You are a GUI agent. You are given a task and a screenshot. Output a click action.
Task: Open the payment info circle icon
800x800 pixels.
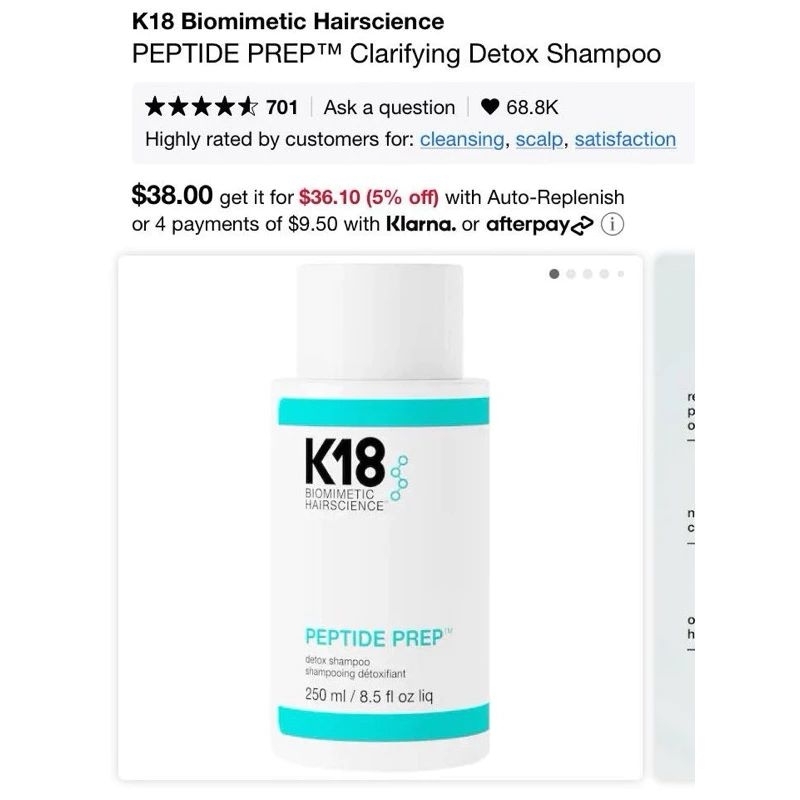612,224
